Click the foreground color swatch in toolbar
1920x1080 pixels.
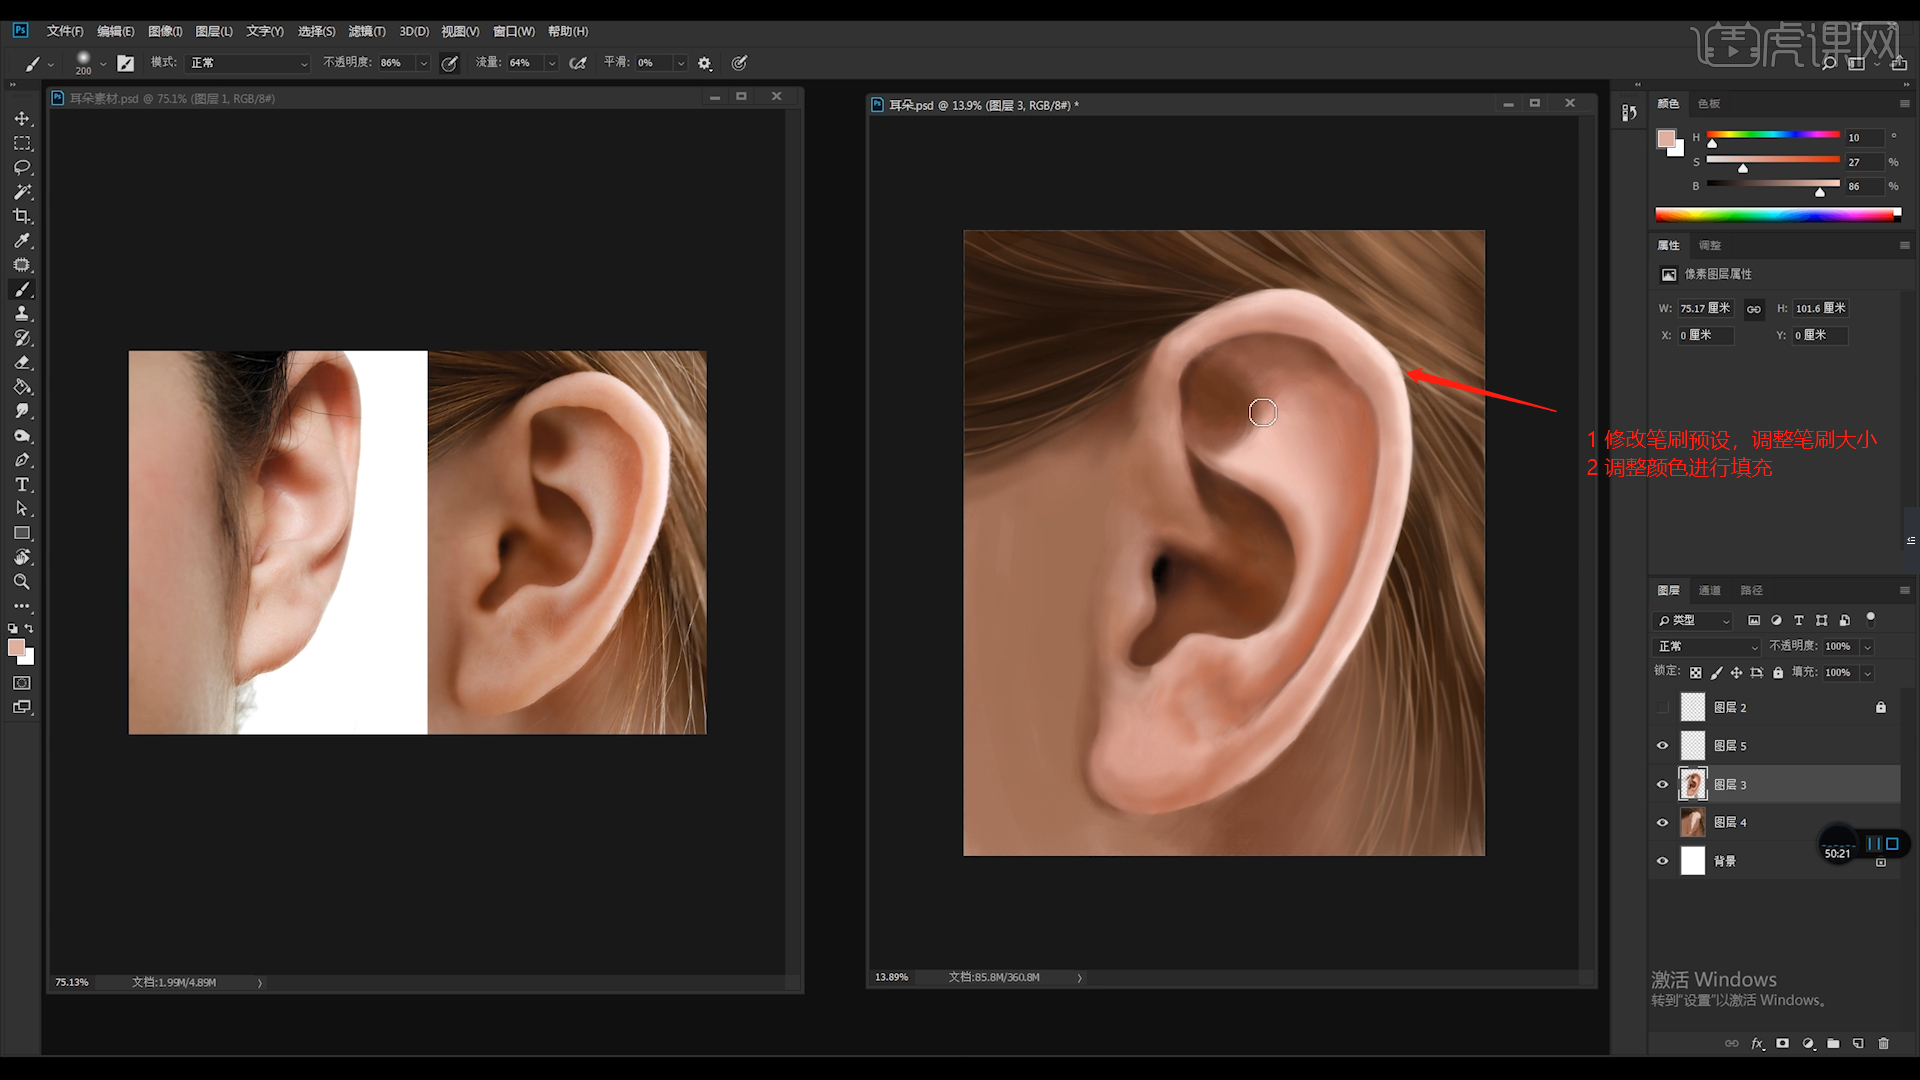16,648
